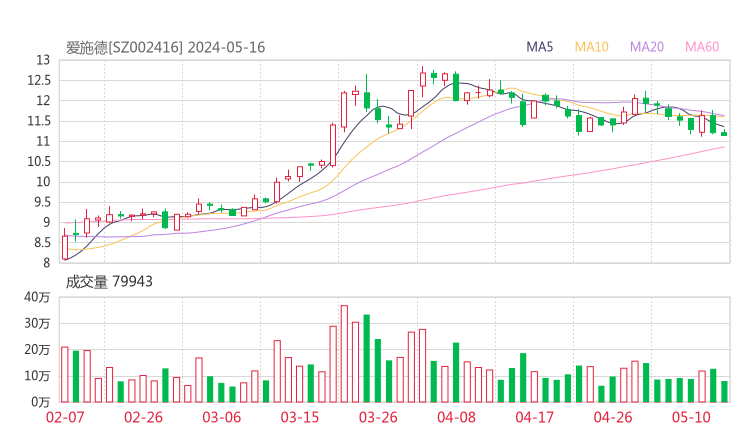740x440 pixels.
Task: Click the 04-17 date axis label
Action: tap(534, 417)
